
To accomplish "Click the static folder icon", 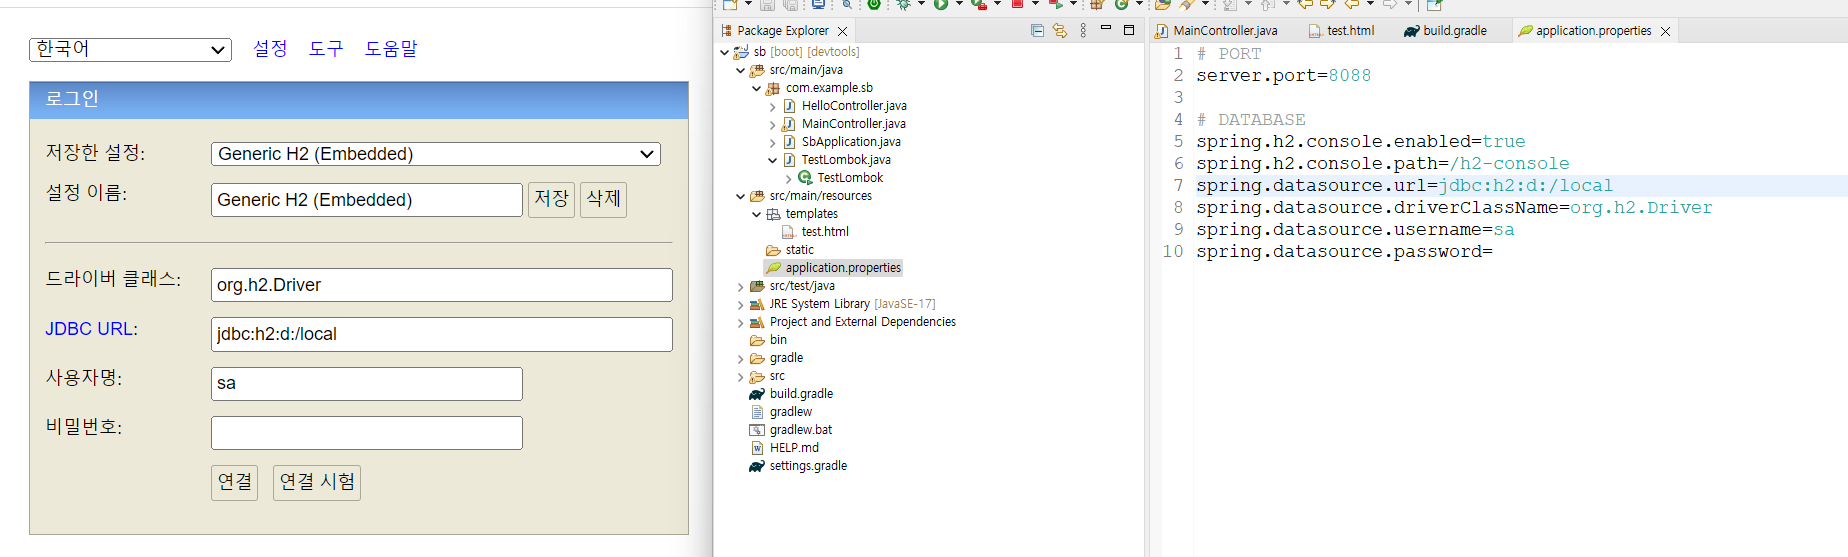I will tap(773, 250).
